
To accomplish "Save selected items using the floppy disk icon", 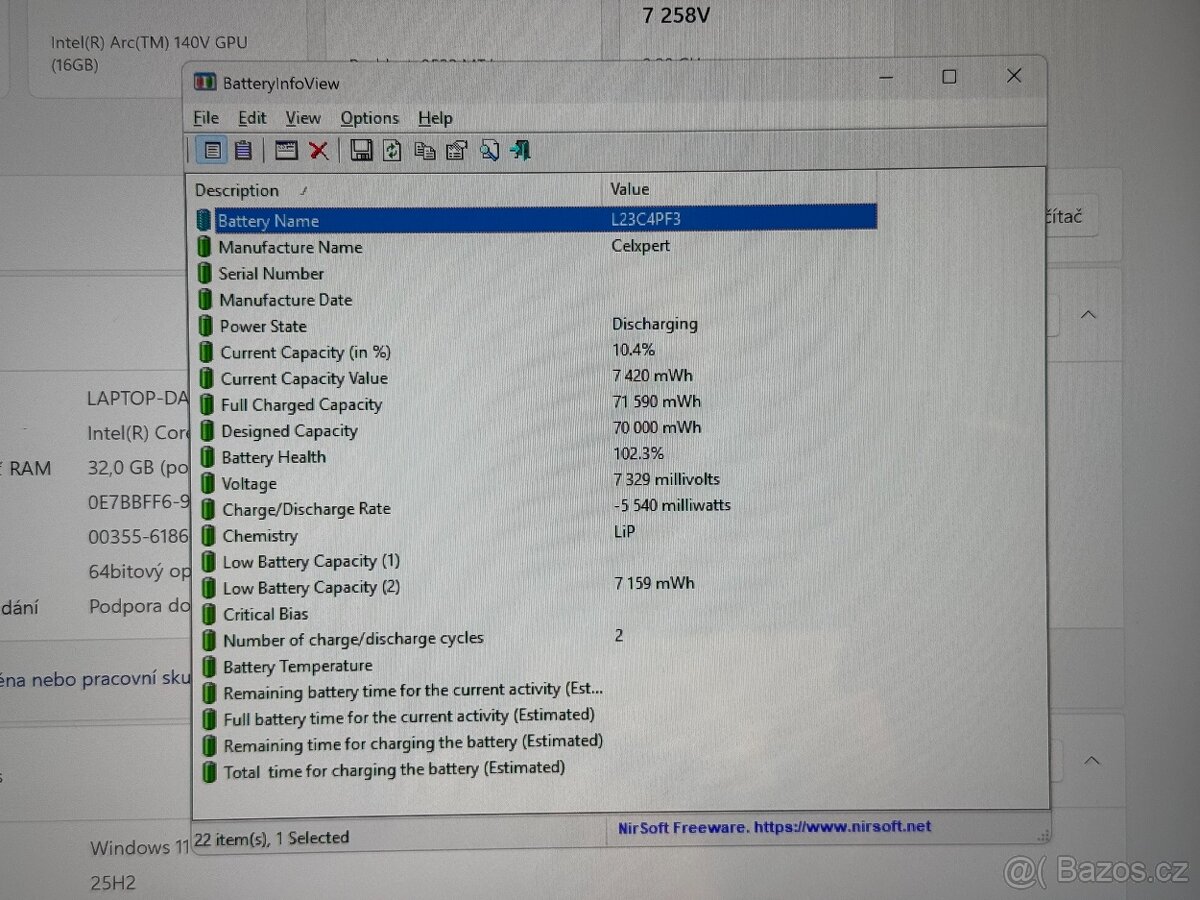I will point(362,150).
